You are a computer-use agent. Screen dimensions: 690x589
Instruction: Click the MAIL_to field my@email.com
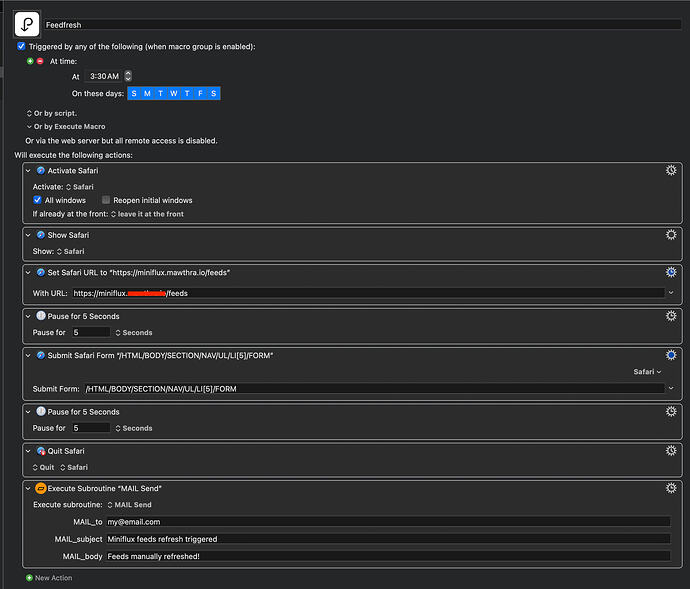coord(388,522)
